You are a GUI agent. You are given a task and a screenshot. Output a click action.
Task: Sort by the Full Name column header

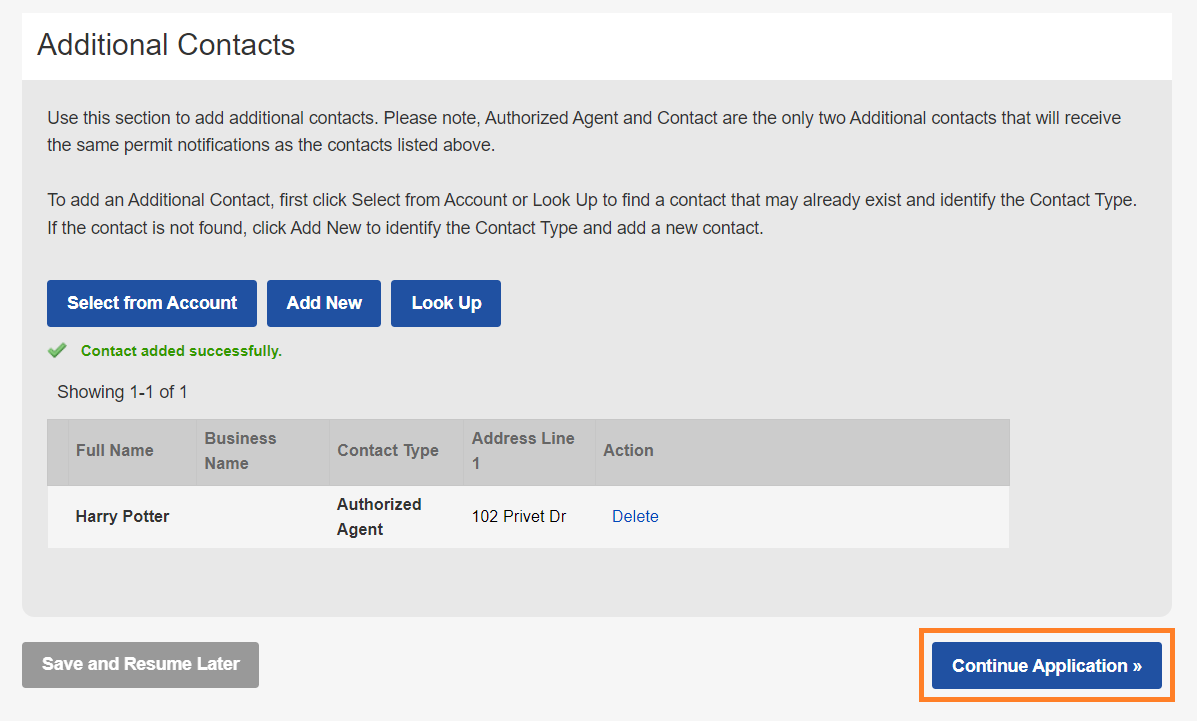pyautogui.click(x=114, y=450)
